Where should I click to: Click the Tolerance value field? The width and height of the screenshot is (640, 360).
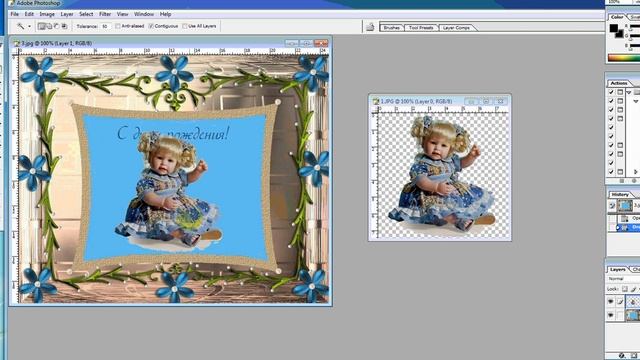[105, 26]
